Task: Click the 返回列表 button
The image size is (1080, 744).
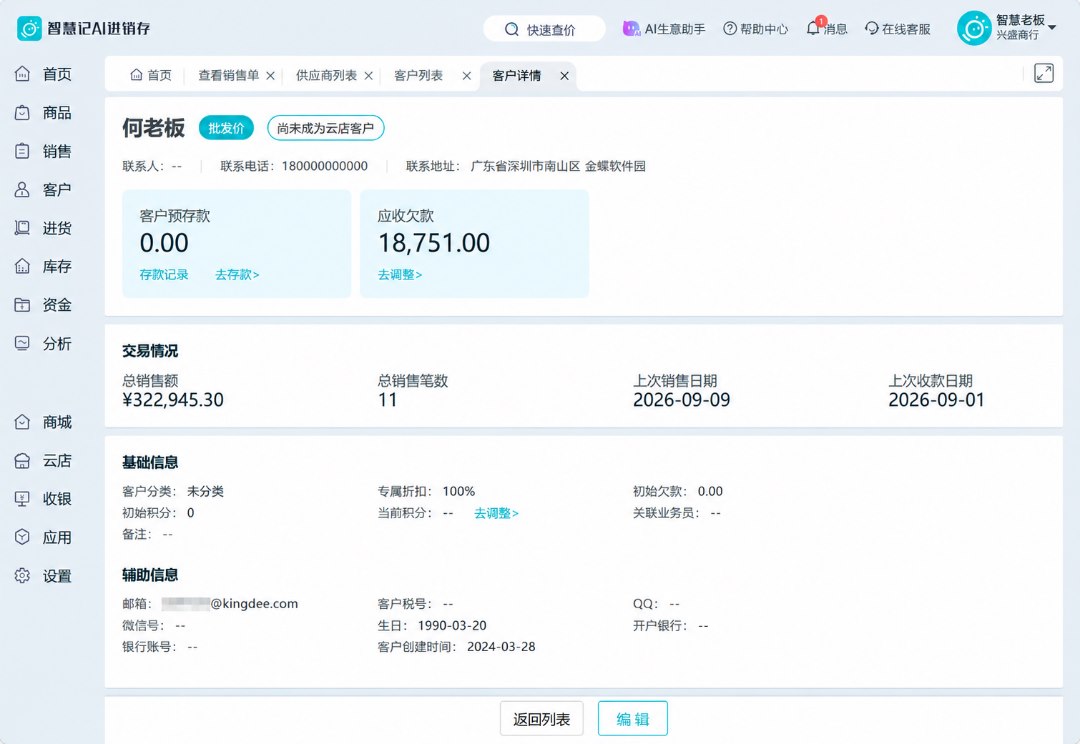Action: [x=541, y=719]
